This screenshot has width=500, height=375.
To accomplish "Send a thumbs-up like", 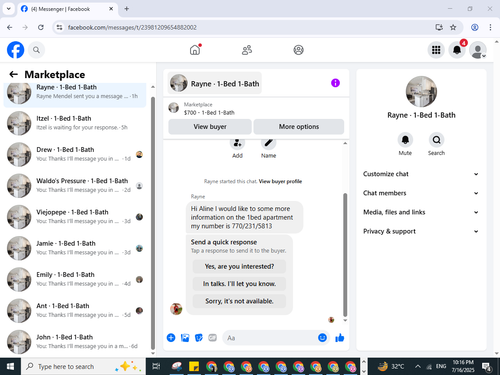I will [x=340, y=338].
